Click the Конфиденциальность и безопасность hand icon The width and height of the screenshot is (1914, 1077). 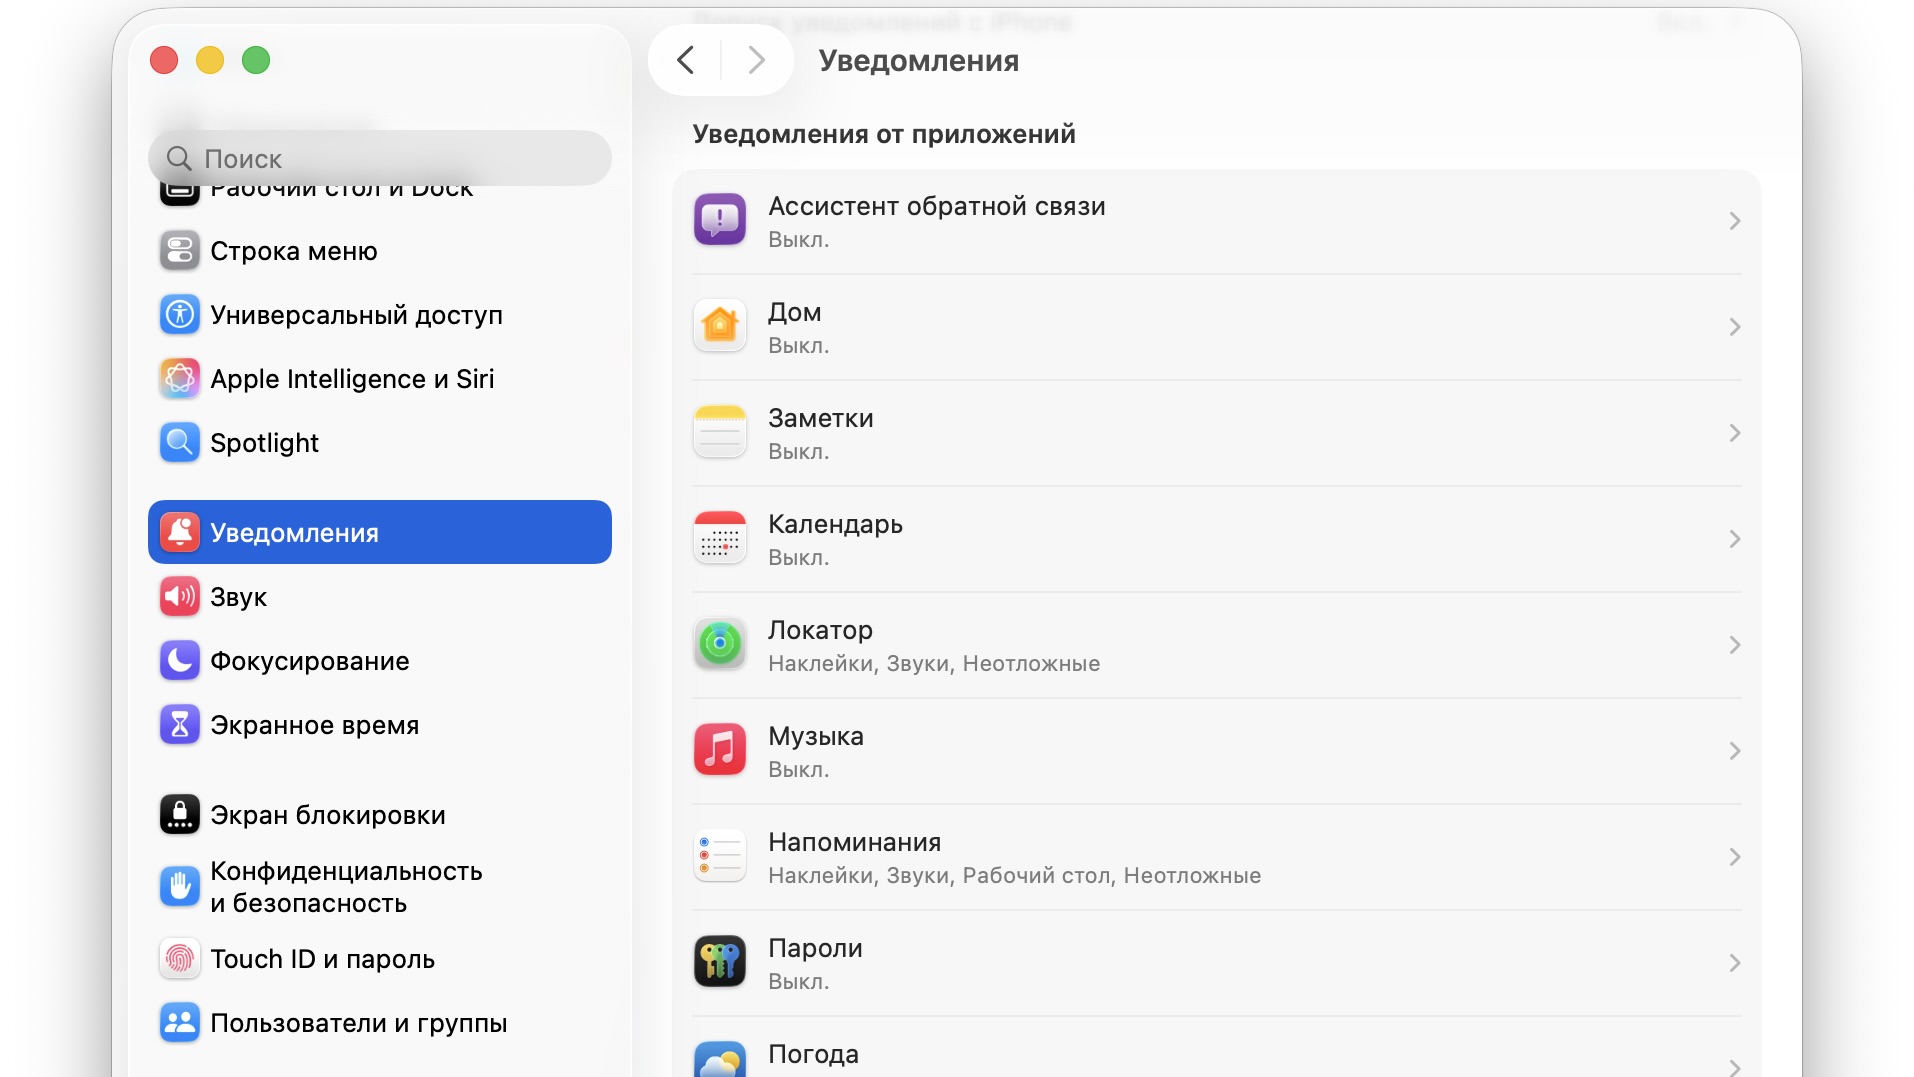(180, 887)
